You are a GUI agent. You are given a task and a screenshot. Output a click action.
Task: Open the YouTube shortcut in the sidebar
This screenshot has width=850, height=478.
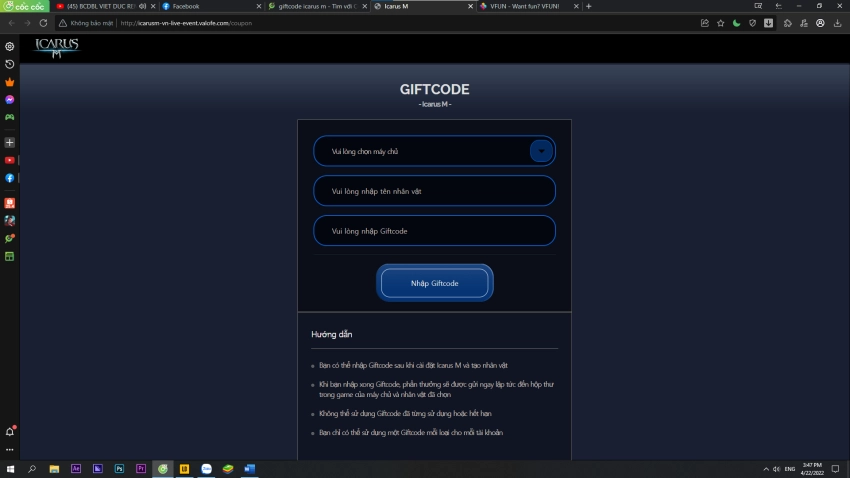coord(10,160)
